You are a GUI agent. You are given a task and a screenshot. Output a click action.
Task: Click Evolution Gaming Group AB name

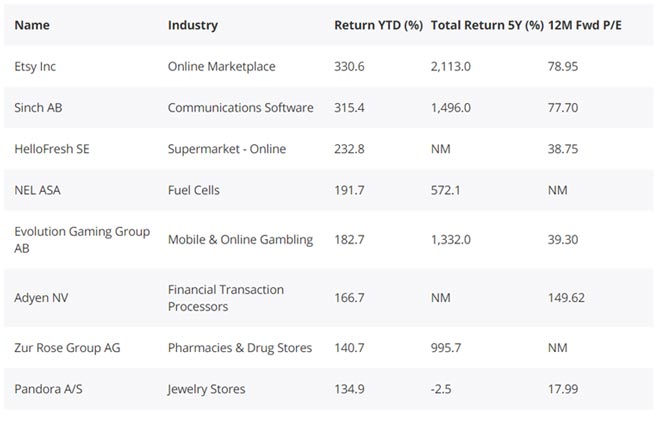(x=82, y=240)
